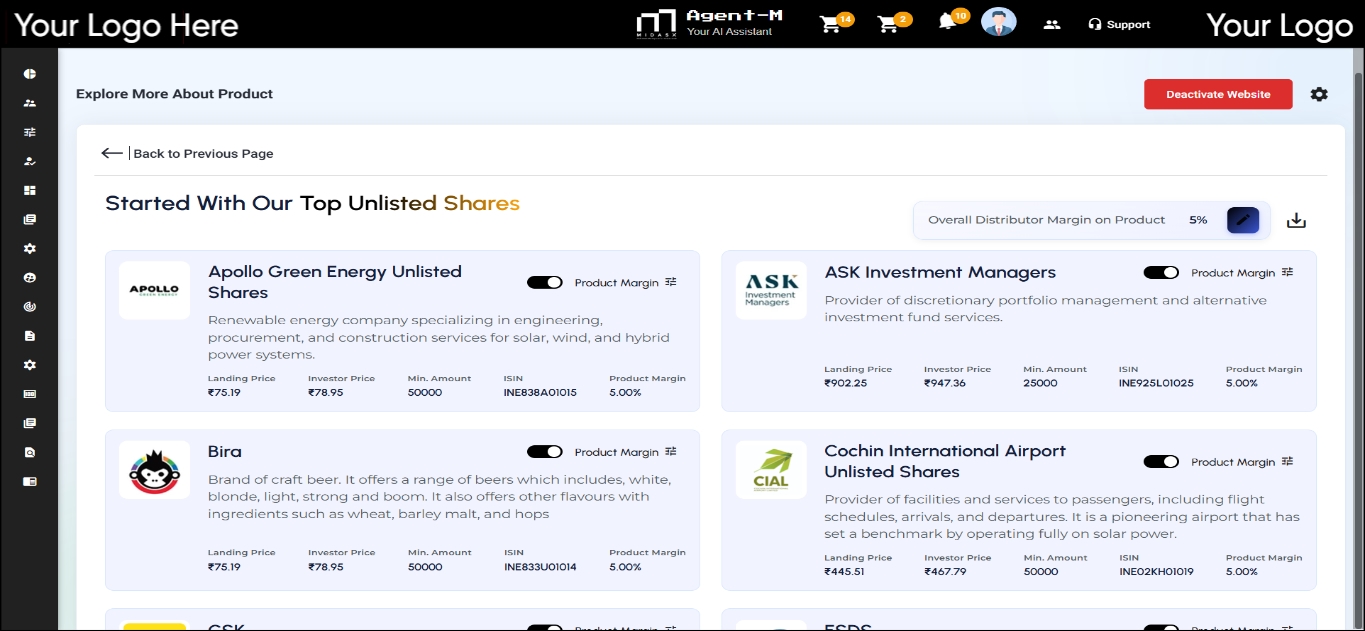
Task: Click the Apollo Green Energy Unlisted Shares title
Action: [335, 282]
